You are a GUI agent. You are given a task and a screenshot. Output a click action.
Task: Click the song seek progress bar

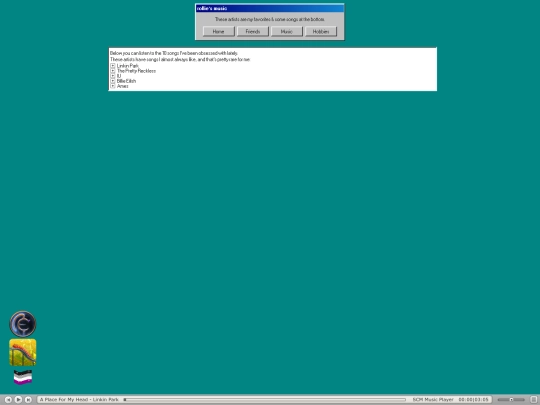[x=264, y=399]
